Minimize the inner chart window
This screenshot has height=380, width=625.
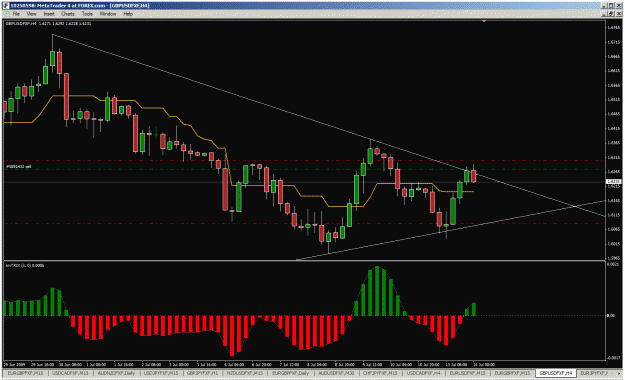(604, 14)
